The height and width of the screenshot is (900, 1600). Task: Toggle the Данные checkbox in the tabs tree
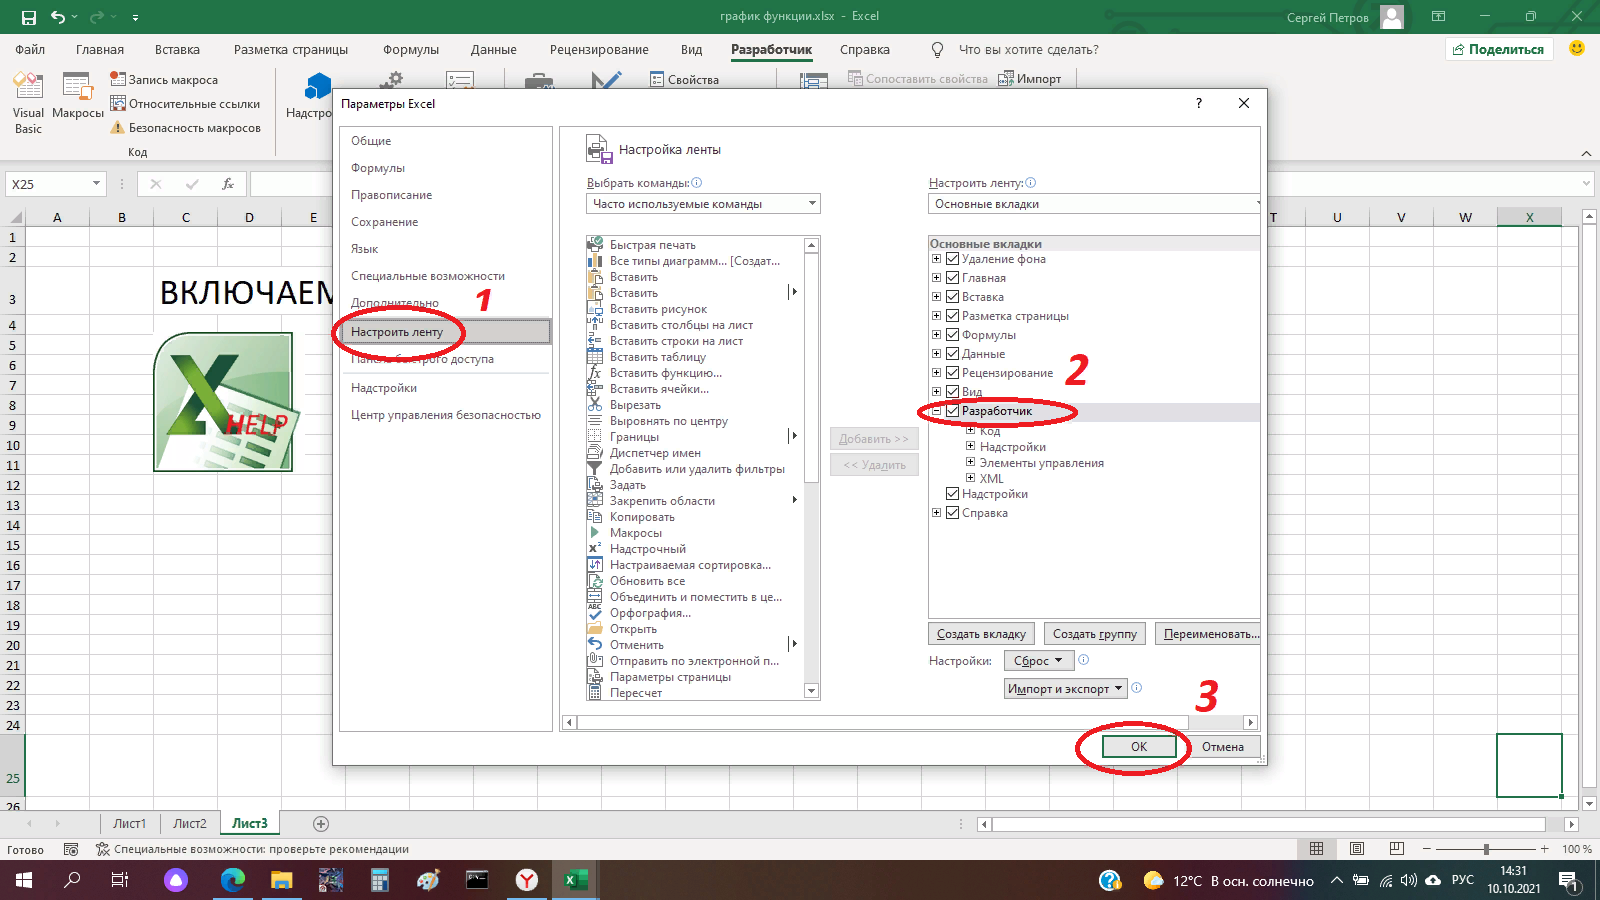953,354
